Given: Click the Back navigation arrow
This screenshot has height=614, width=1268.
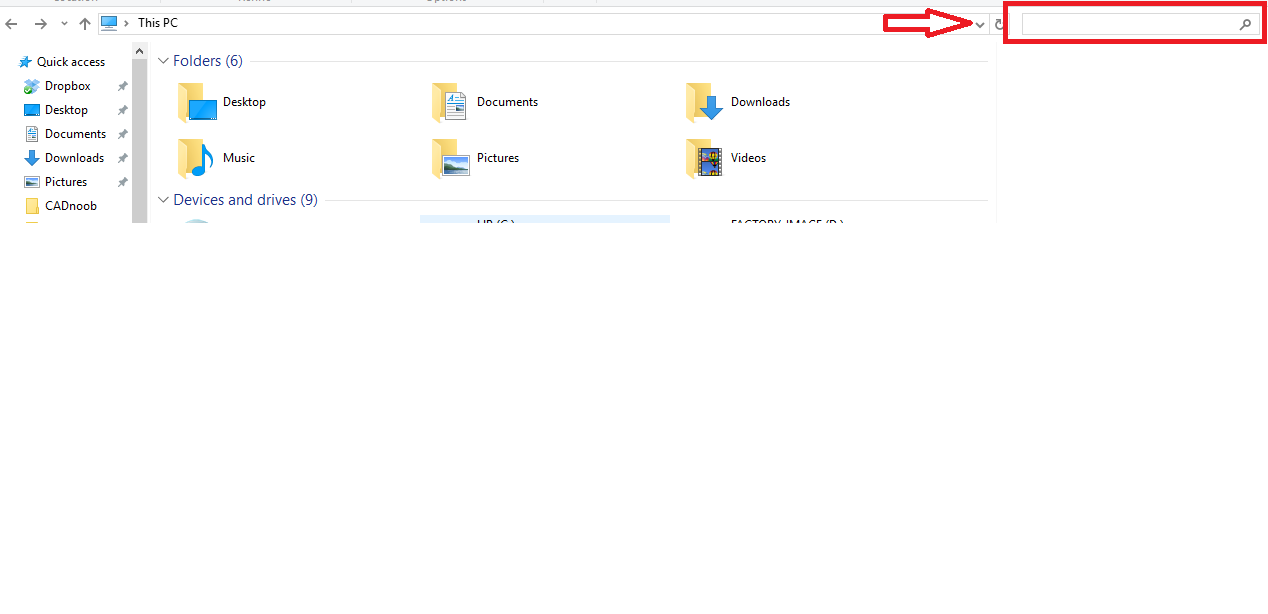Looking at the screenshot, I should (11, 23).
